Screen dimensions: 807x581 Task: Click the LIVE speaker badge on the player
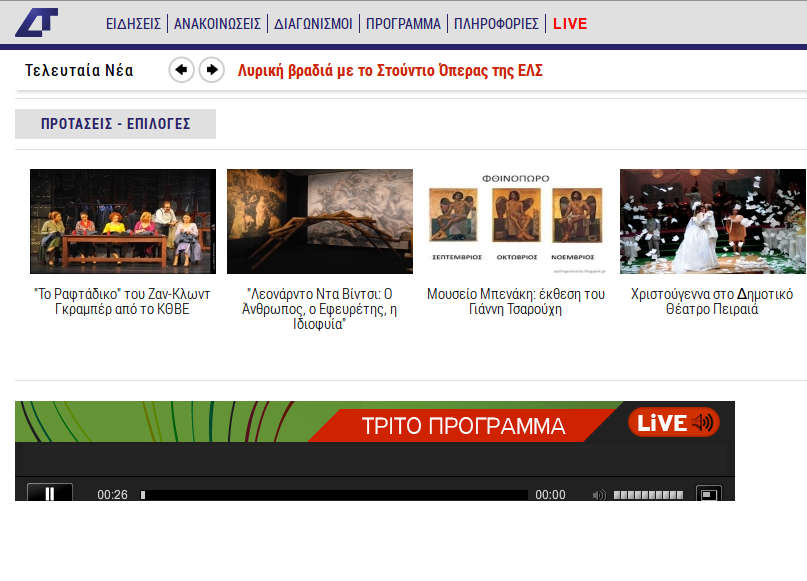[x=674, y=422]
